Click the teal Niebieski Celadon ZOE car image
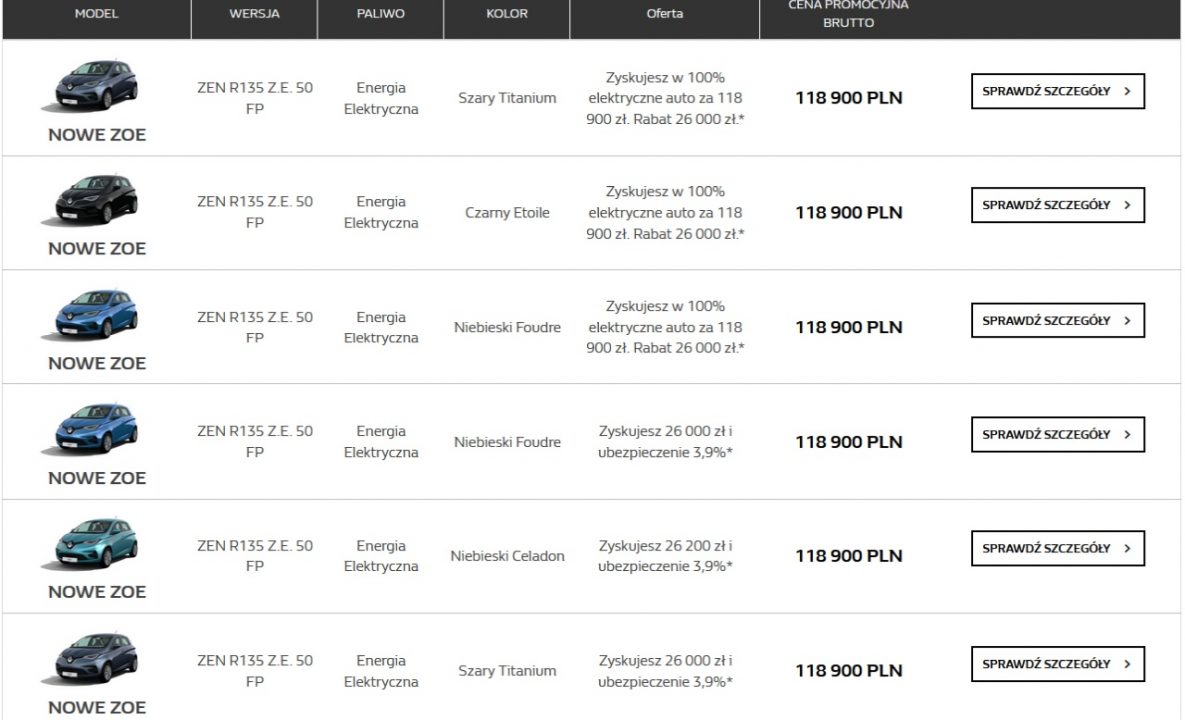 [92, 542]
